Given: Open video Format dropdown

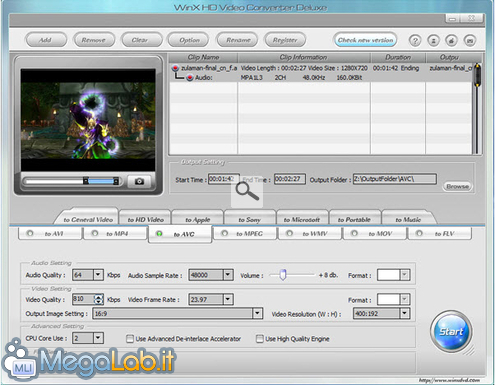Looking at the screenshot, I should [x=404, y=299].
